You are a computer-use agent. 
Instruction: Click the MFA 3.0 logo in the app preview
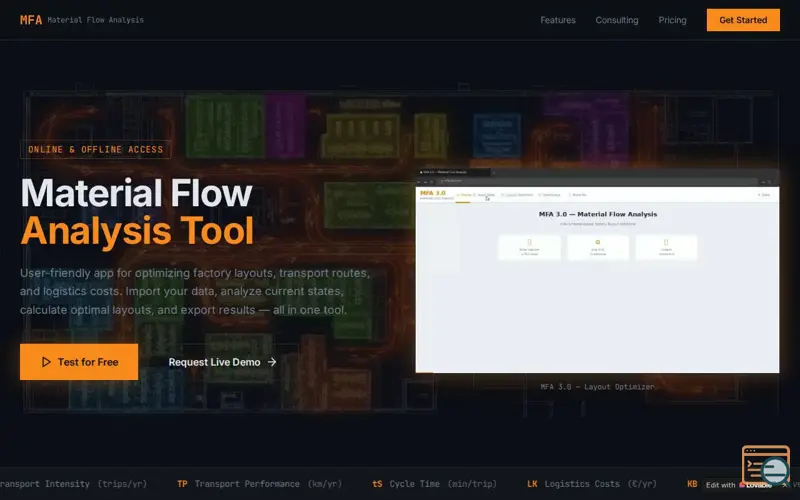[x=433, y=193]
